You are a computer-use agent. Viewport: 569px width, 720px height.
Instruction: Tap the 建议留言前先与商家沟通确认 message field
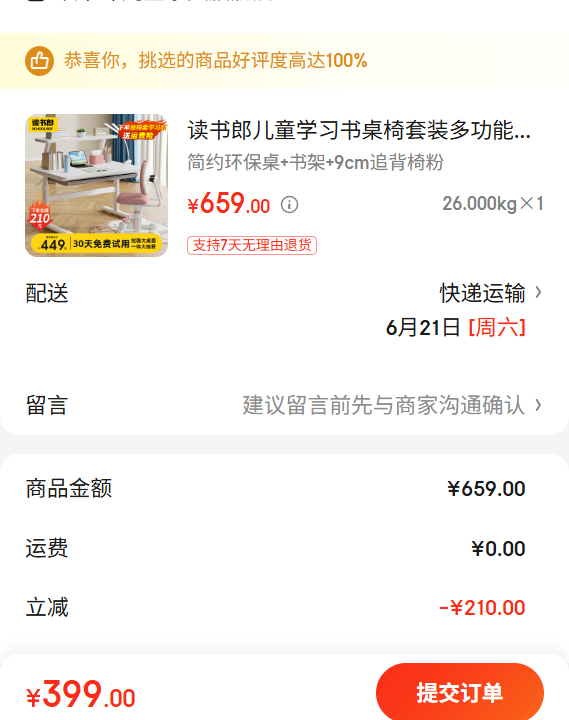click(383, 405)
